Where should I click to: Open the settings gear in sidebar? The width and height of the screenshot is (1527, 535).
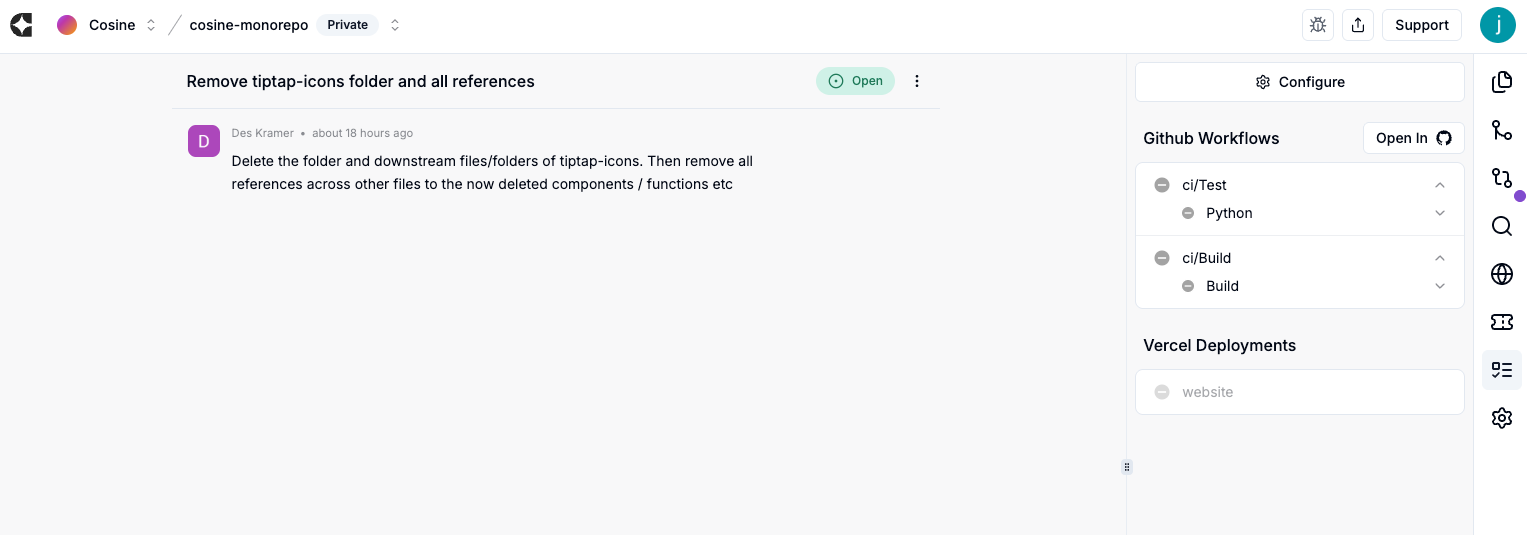1501,418
